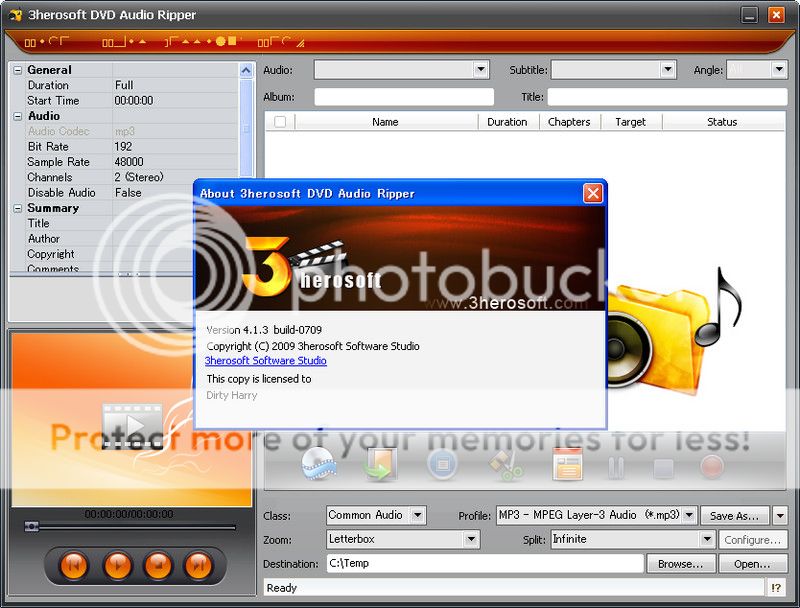Click the filmstrip play thumbnail in the preview area

[x=132, y=426]
